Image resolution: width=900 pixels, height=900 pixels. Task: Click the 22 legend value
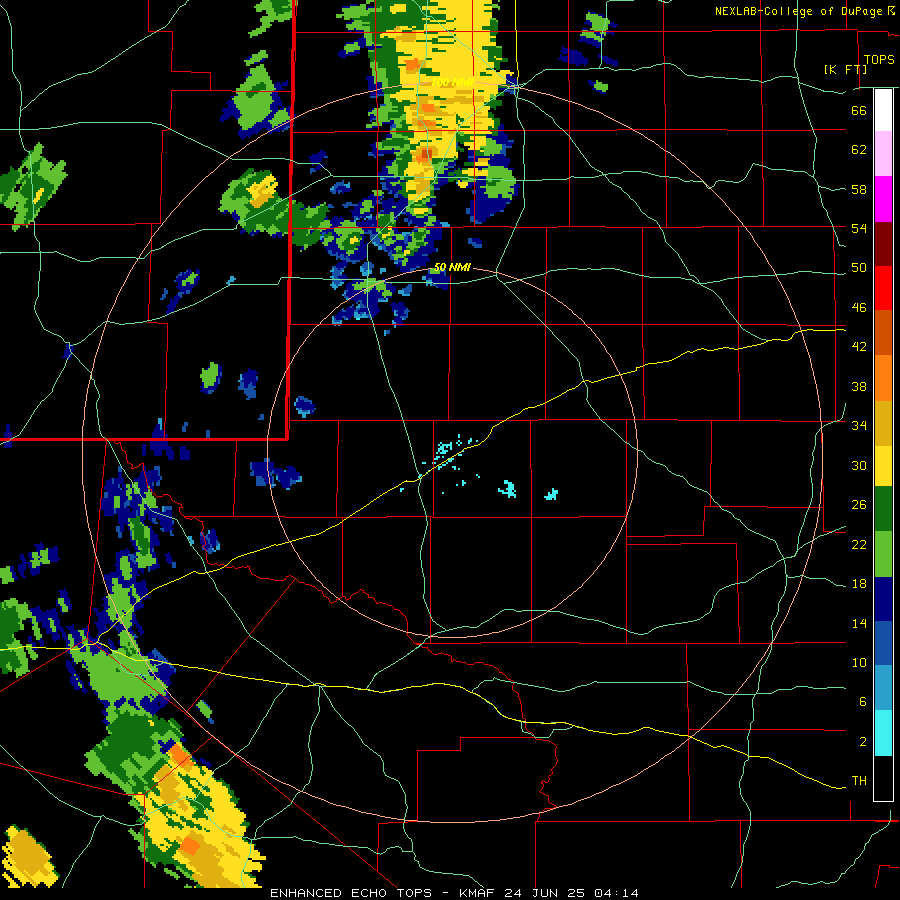tap(859, 545)
